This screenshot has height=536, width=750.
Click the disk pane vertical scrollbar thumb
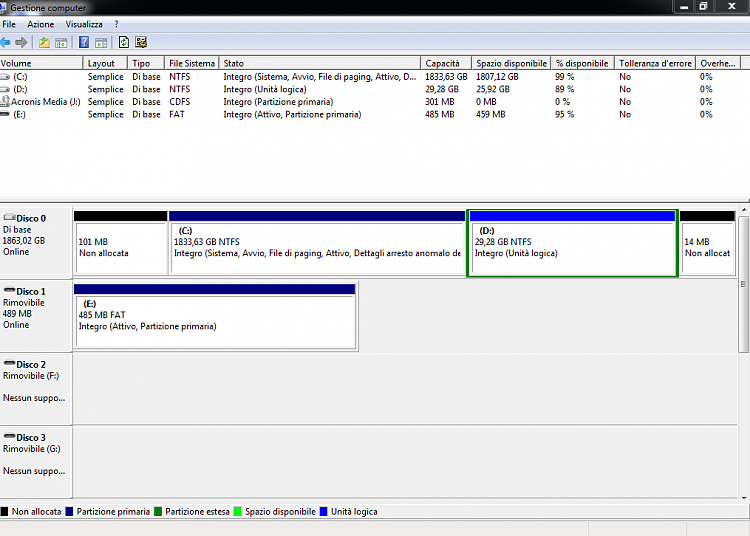click(x=744, y=284)
